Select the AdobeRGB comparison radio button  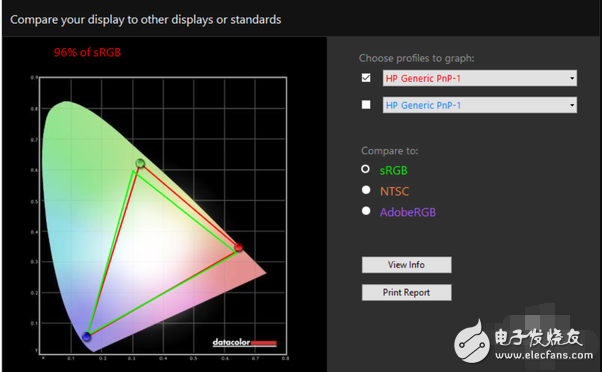coord(366,211)
